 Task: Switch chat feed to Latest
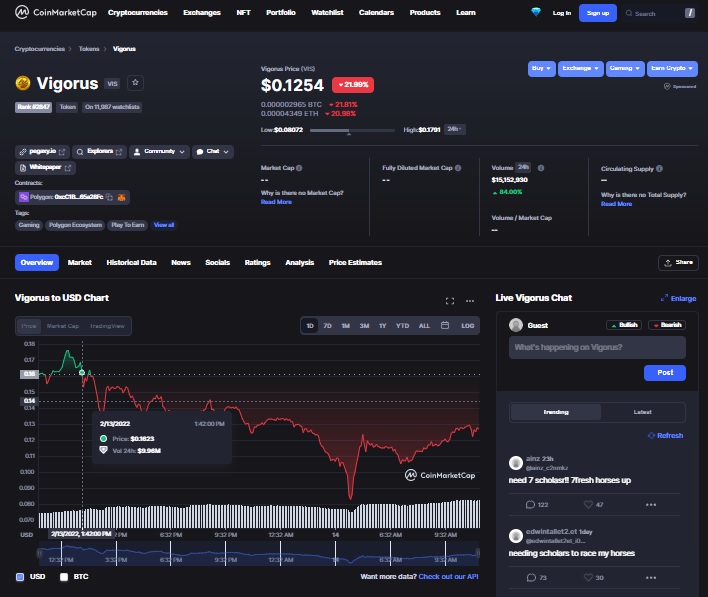pyautogui.click(x=643, y=412)
